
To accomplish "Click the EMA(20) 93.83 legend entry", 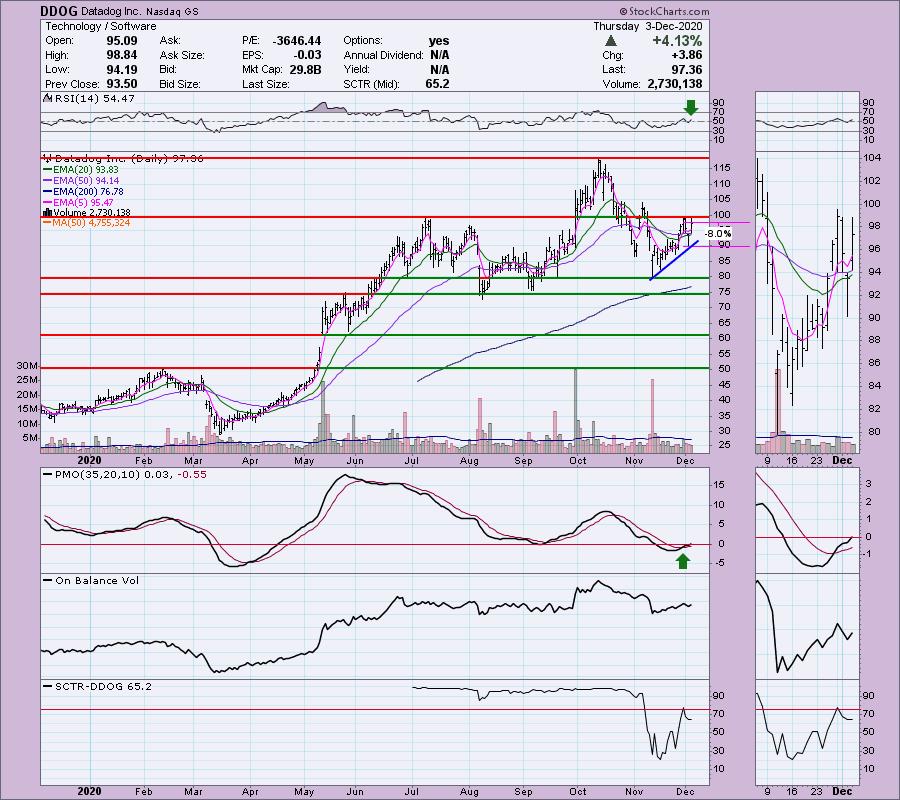I will [80, 170].
